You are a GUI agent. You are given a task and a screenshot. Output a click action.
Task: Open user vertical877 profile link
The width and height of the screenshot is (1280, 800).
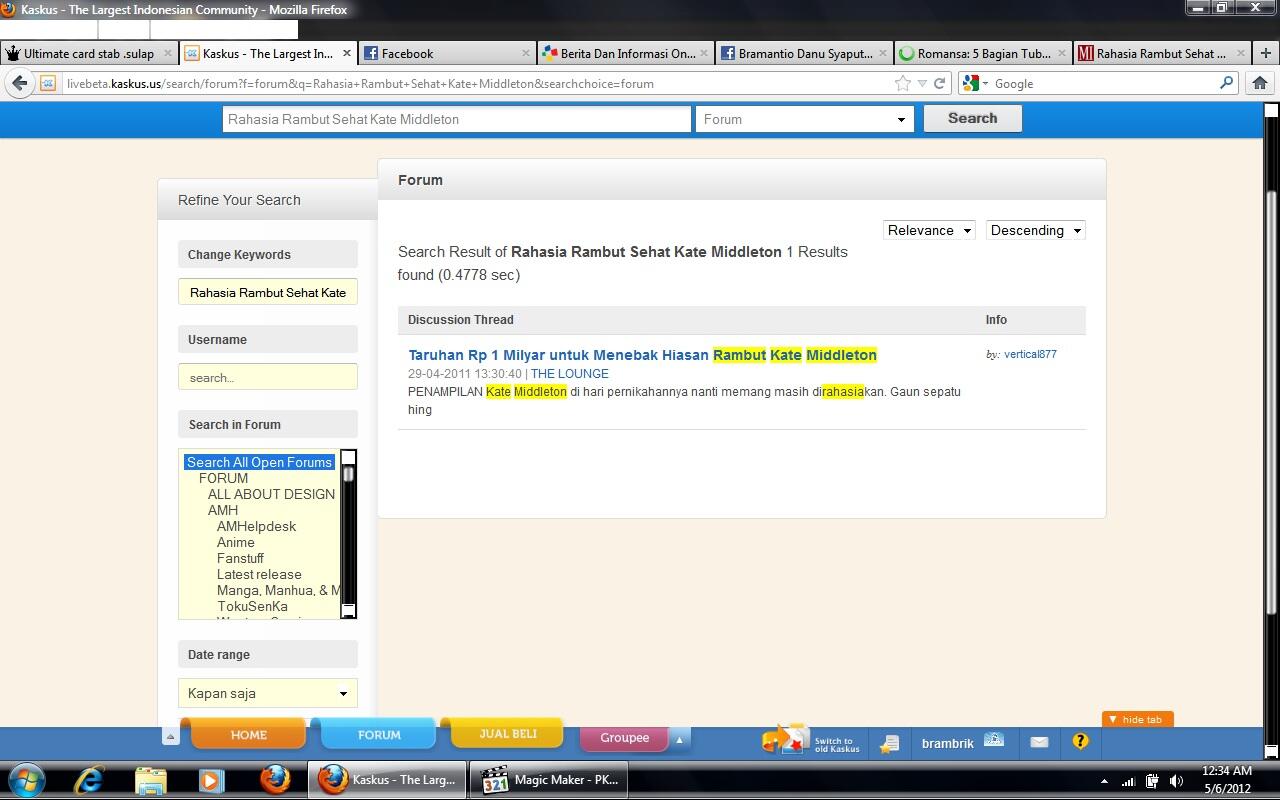1030,354
